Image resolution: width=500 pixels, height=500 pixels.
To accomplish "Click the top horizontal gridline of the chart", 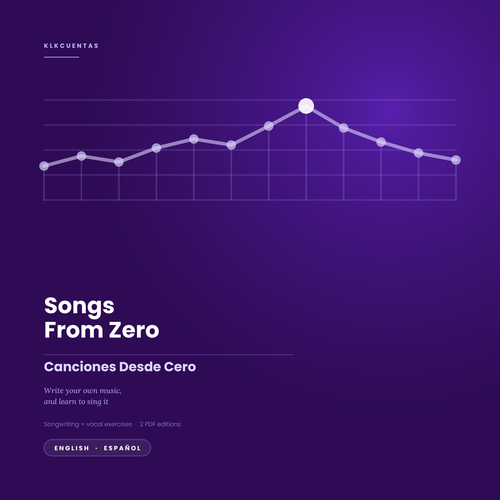I will click(250, 100).
